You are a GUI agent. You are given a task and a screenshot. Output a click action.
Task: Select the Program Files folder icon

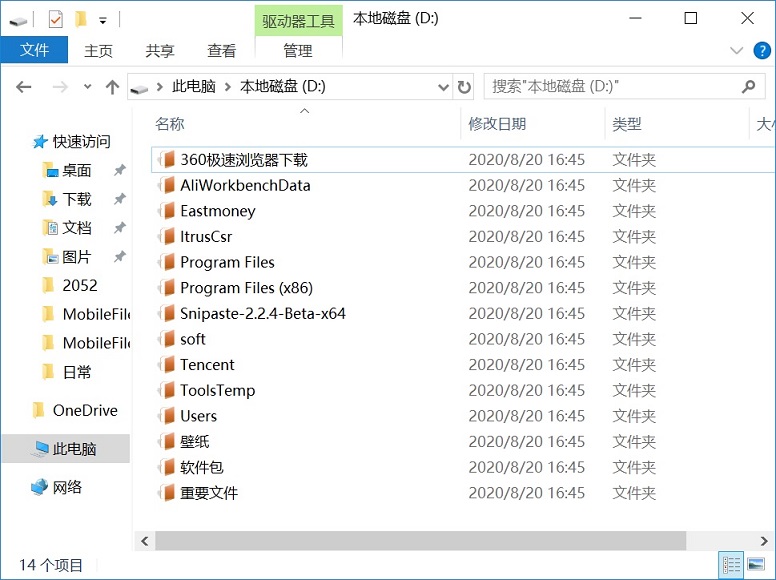pyautogui.click(x=167, y=262)
